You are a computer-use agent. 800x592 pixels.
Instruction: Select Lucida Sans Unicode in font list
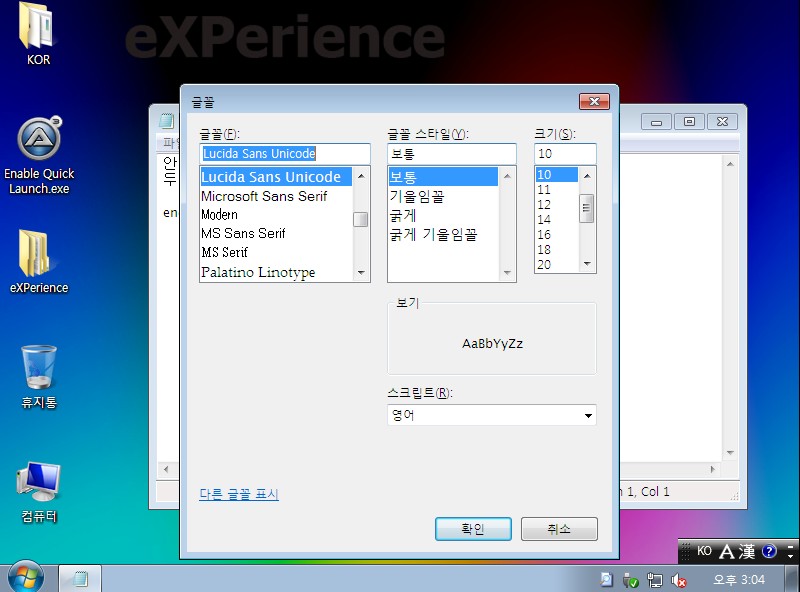(x=276, y=177)
